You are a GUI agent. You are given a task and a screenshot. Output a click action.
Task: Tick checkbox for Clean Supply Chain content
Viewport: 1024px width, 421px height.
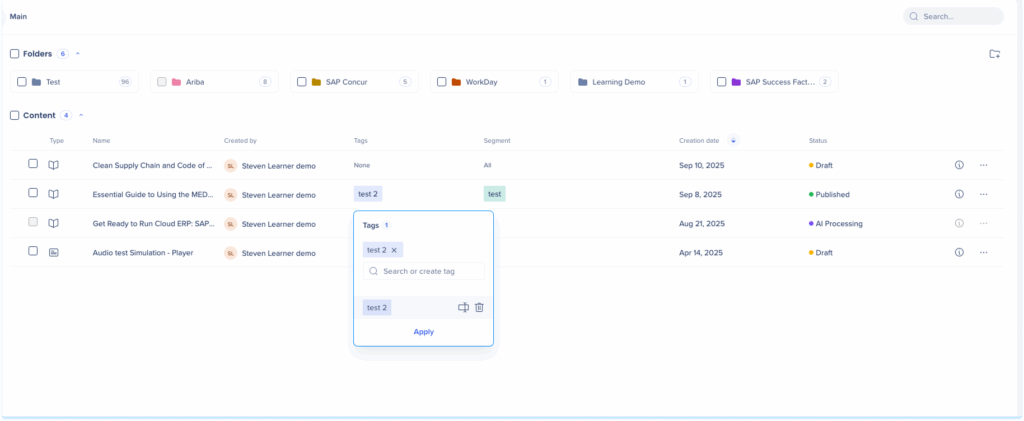[x=33, y=164]
